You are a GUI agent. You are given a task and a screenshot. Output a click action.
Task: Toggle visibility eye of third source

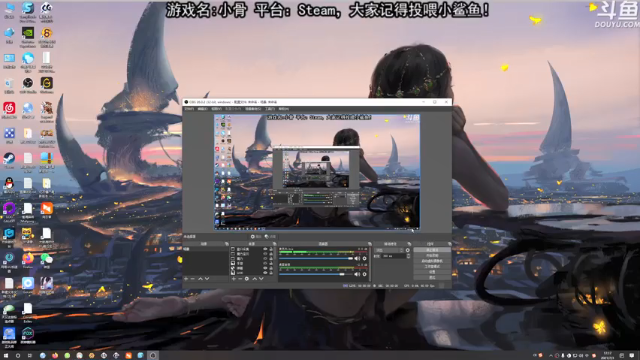265,258
